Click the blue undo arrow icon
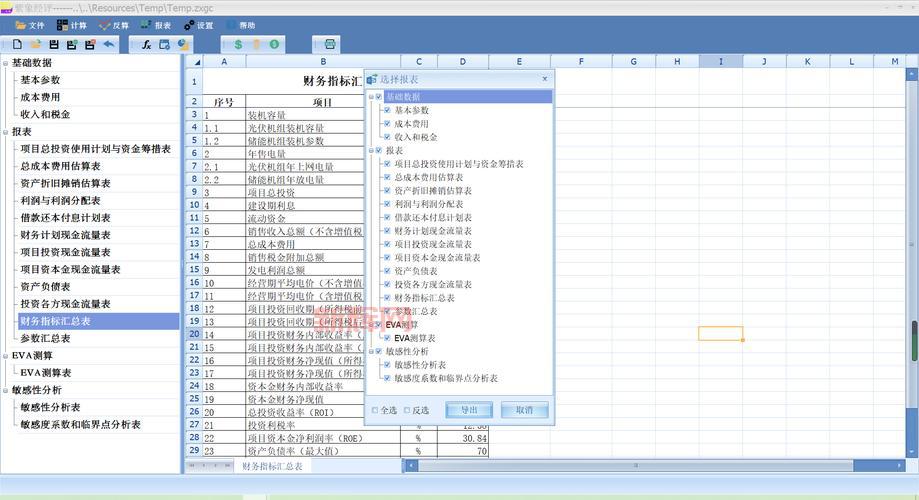 pyautogui.click(x=108, y=44)
